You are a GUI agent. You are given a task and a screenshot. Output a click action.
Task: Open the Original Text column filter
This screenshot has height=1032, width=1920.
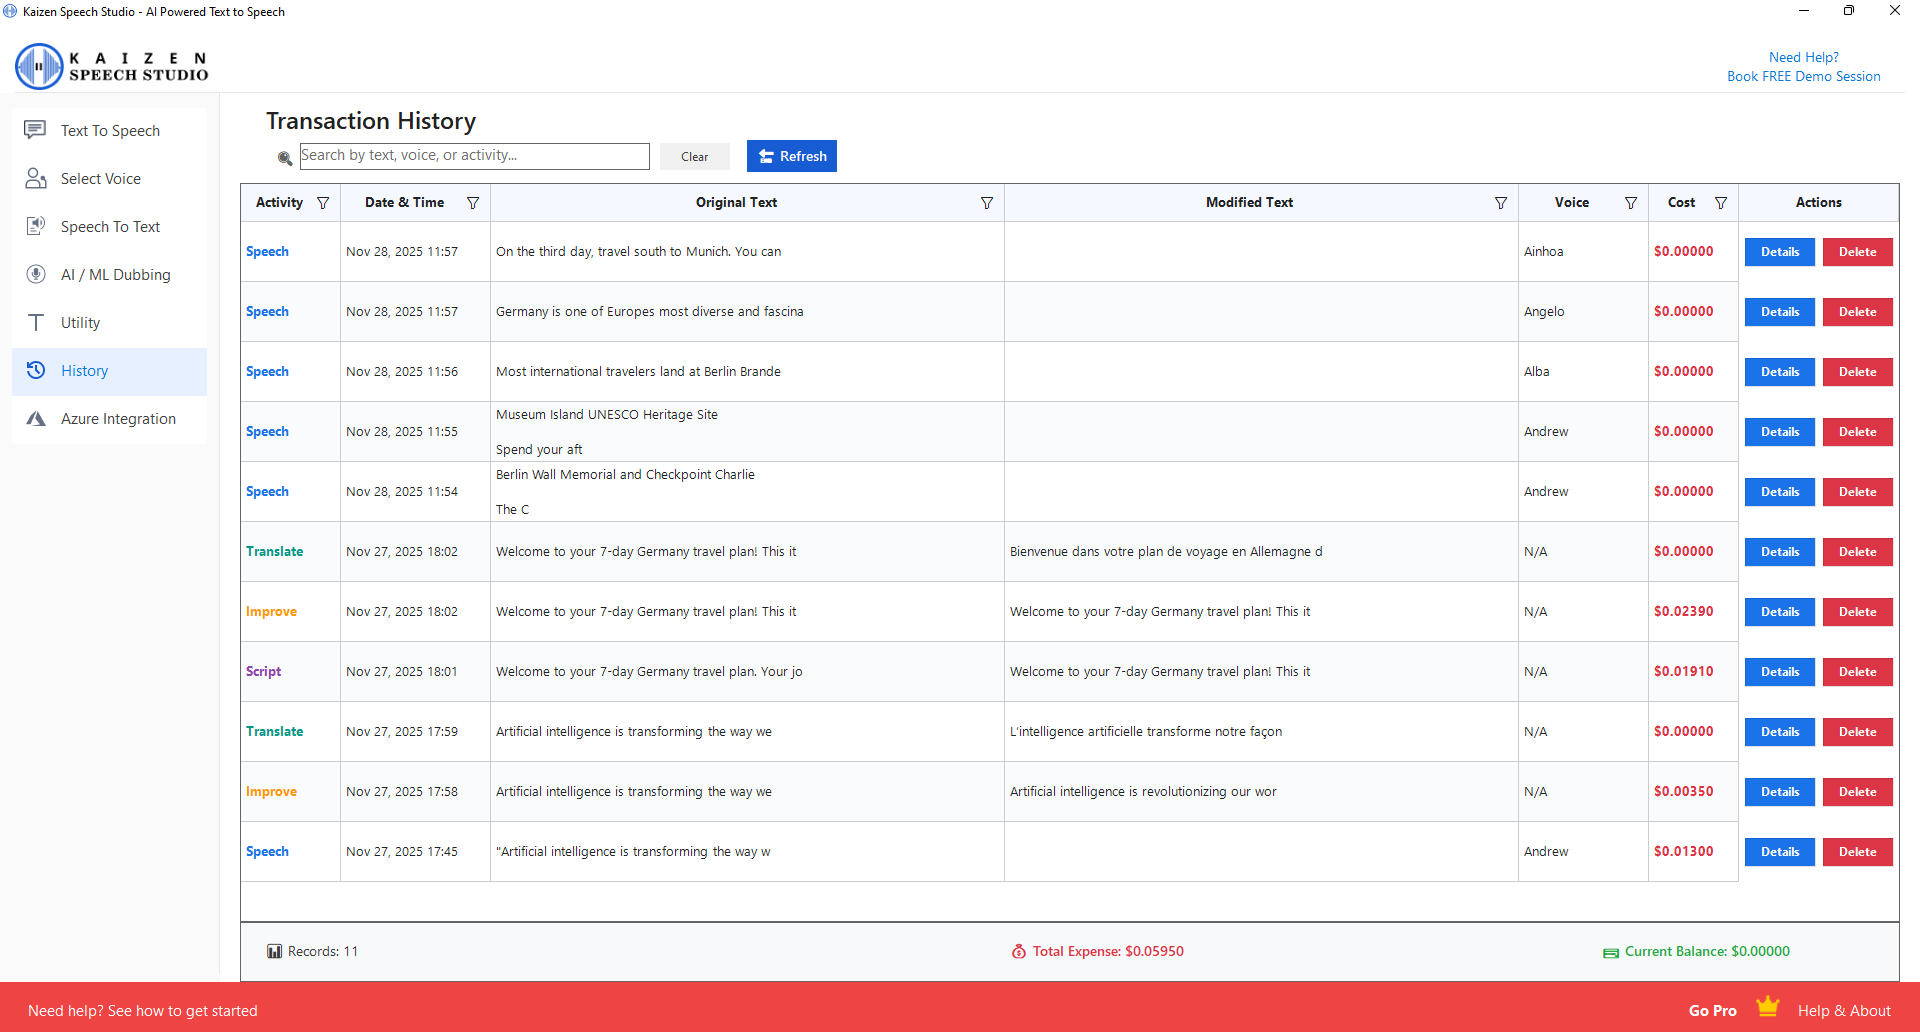point(987,203)
